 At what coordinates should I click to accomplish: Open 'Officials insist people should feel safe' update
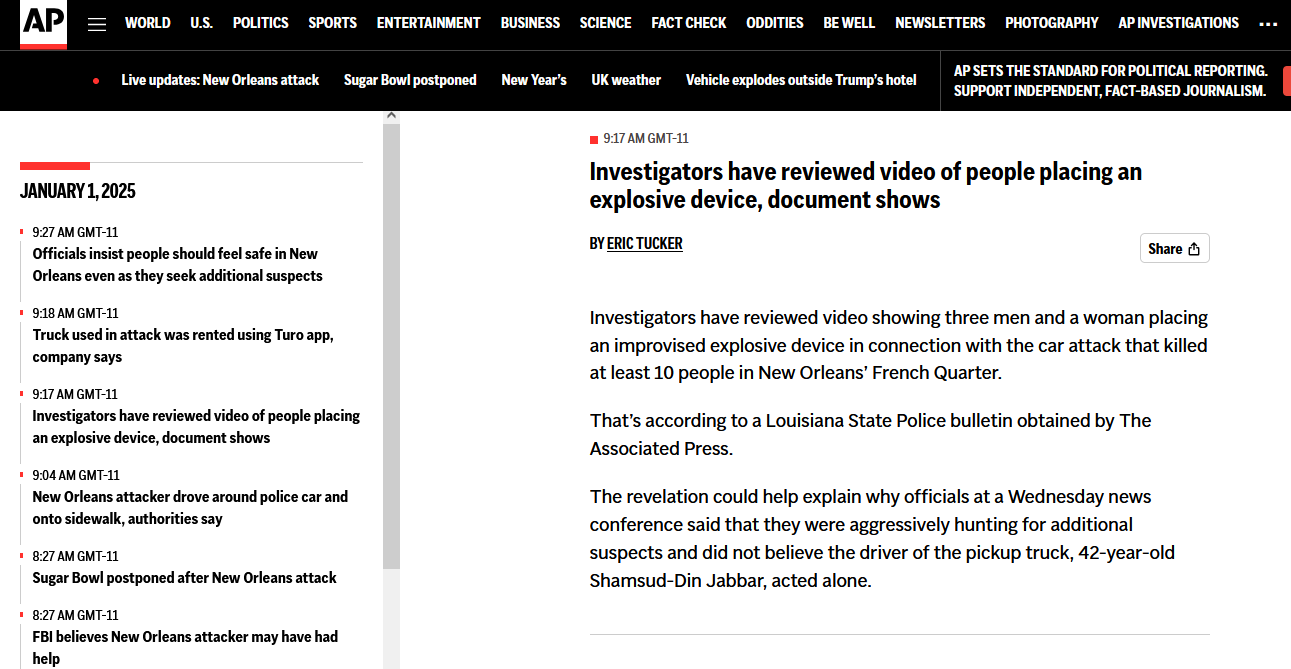point(177,265)
